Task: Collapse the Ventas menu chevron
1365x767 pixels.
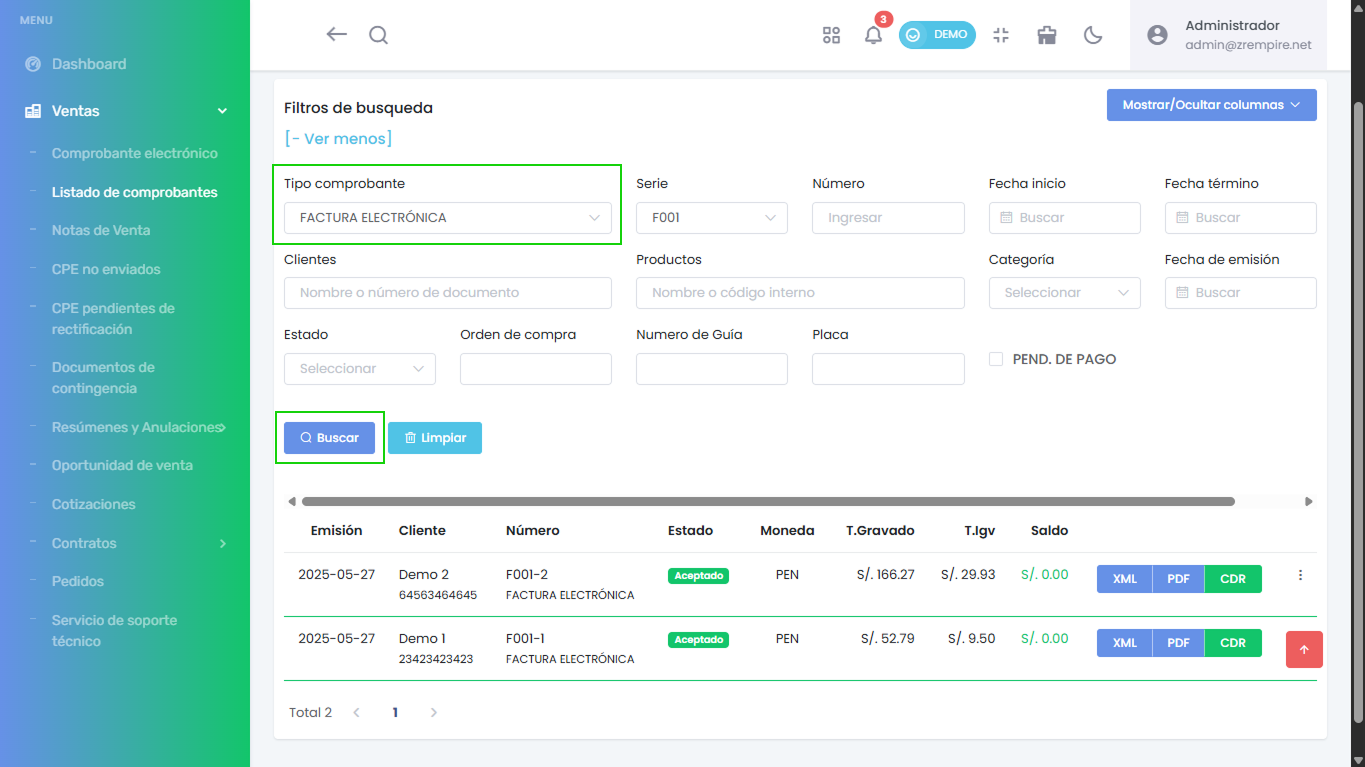Action: click(x=222, y=111)
